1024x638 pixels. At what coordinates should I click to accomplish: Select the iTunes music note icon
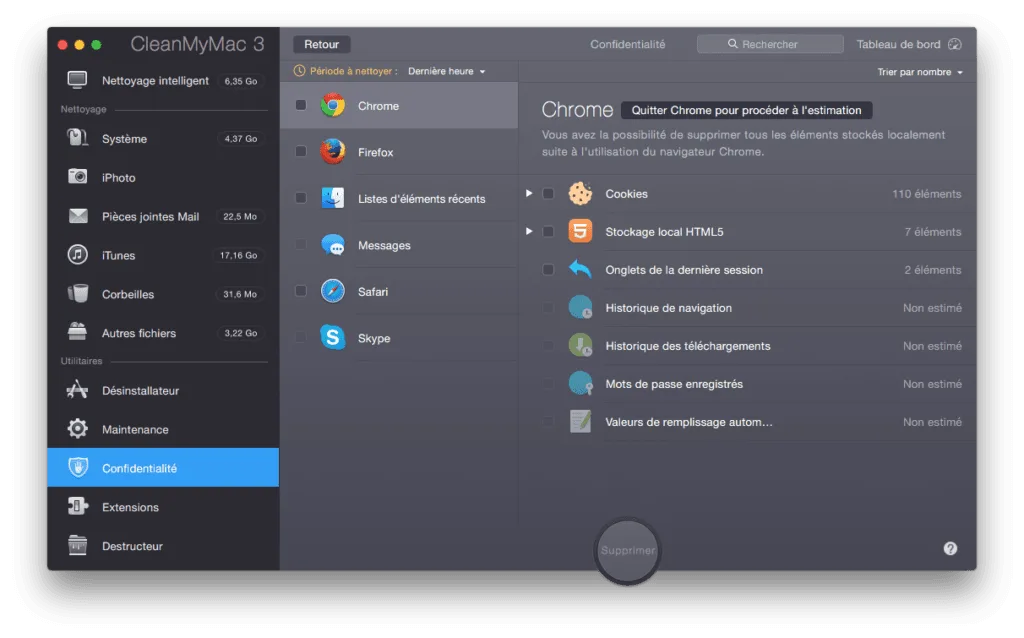tap(77, 255)
